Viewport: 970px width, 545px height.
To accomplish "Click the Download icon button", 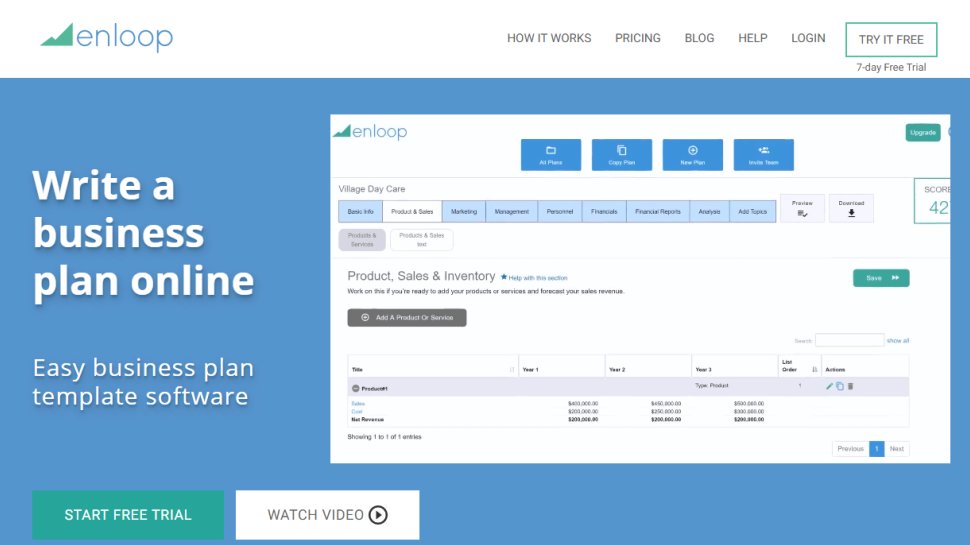I will click(851, 208).
